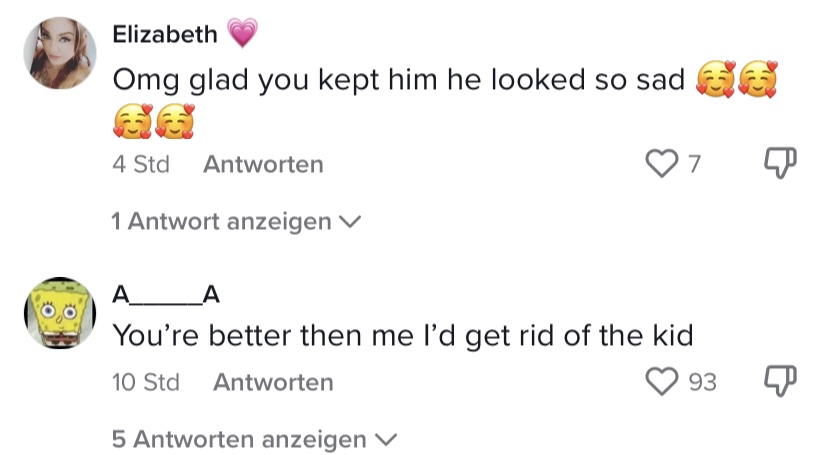
Task: Like Elizabeth's comment with the heart icon
Action: tap(662, 163)
